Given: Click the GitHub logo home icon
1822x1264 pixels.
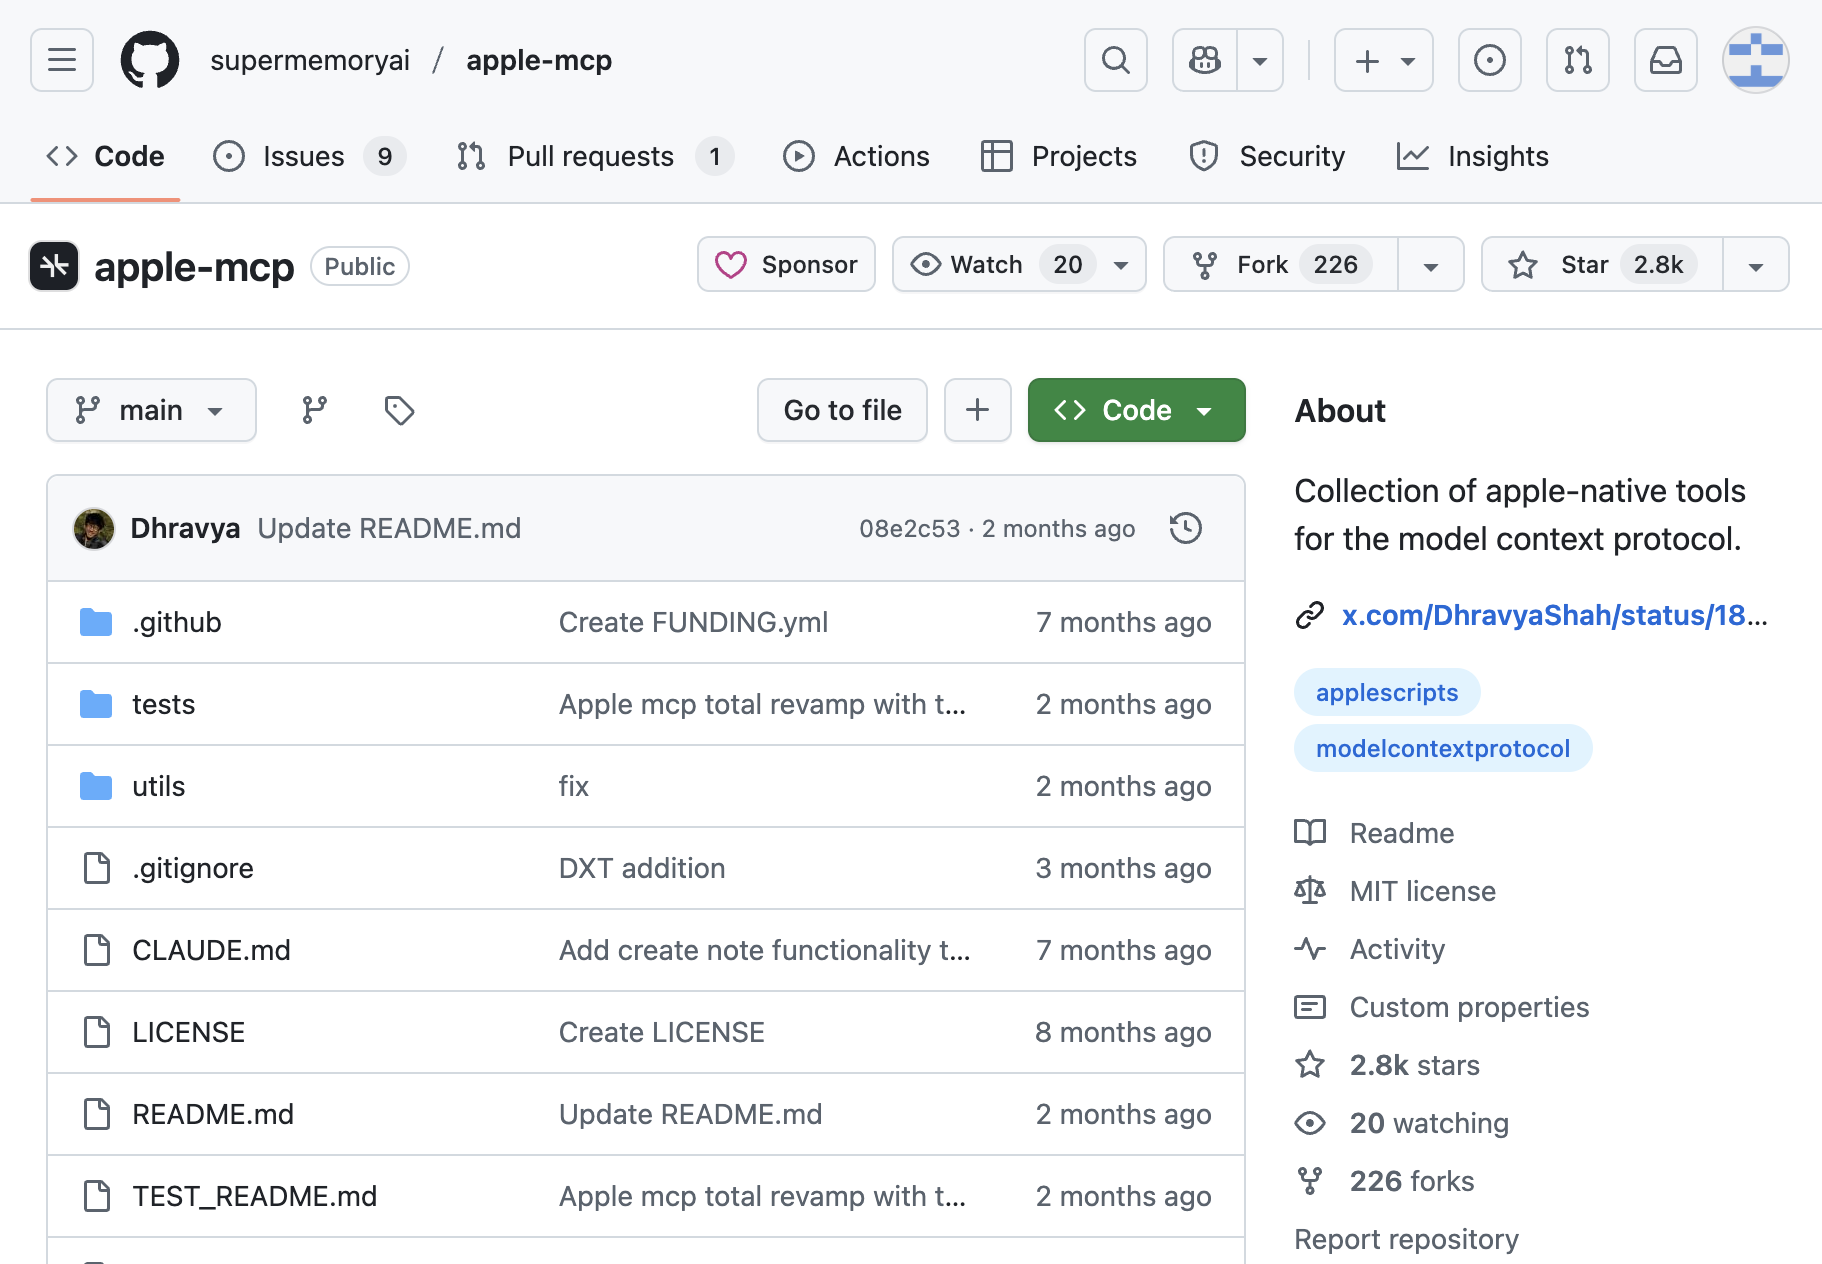Looking at the screenshot, I should click(x=150, y=60).
